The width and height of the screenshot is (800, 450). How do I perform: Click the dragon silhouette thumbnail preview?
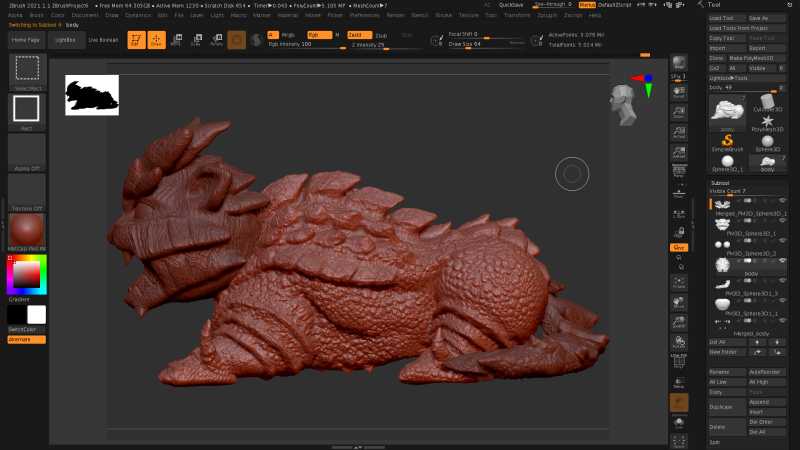tap(92, 95)
